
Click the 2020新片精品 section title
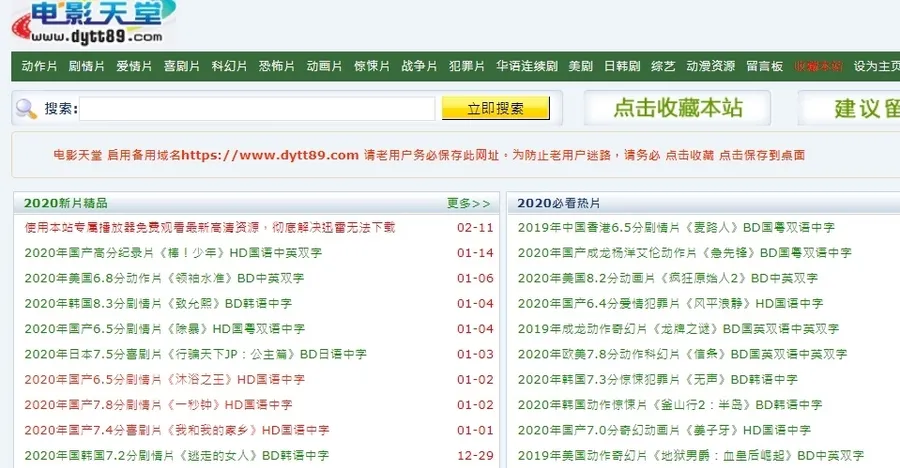click(x=65, y=203)
